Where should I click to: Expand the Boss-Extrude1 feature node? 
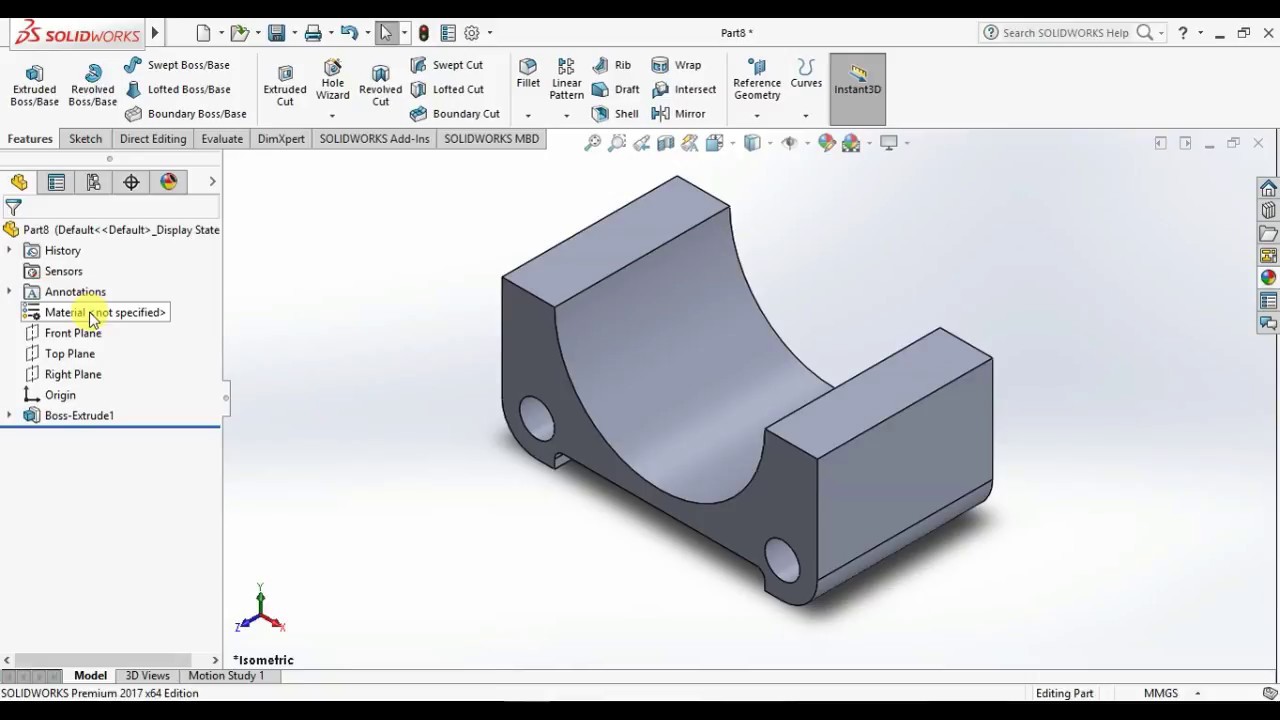[10, 415]
